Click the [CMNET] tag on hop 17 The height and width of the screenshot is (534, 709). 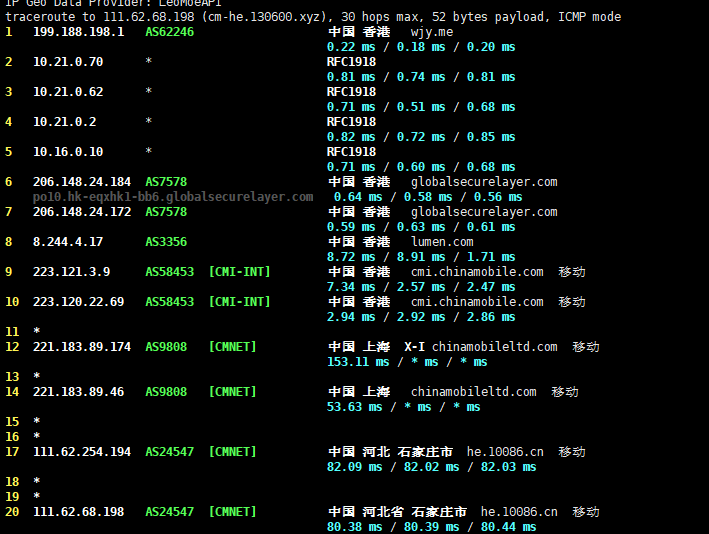[x=232, y=452]
